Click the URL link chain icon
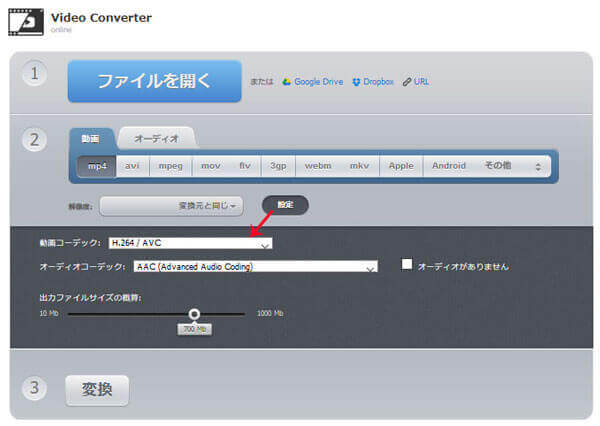This screenshot has width=600, height=426. (407, 82)
